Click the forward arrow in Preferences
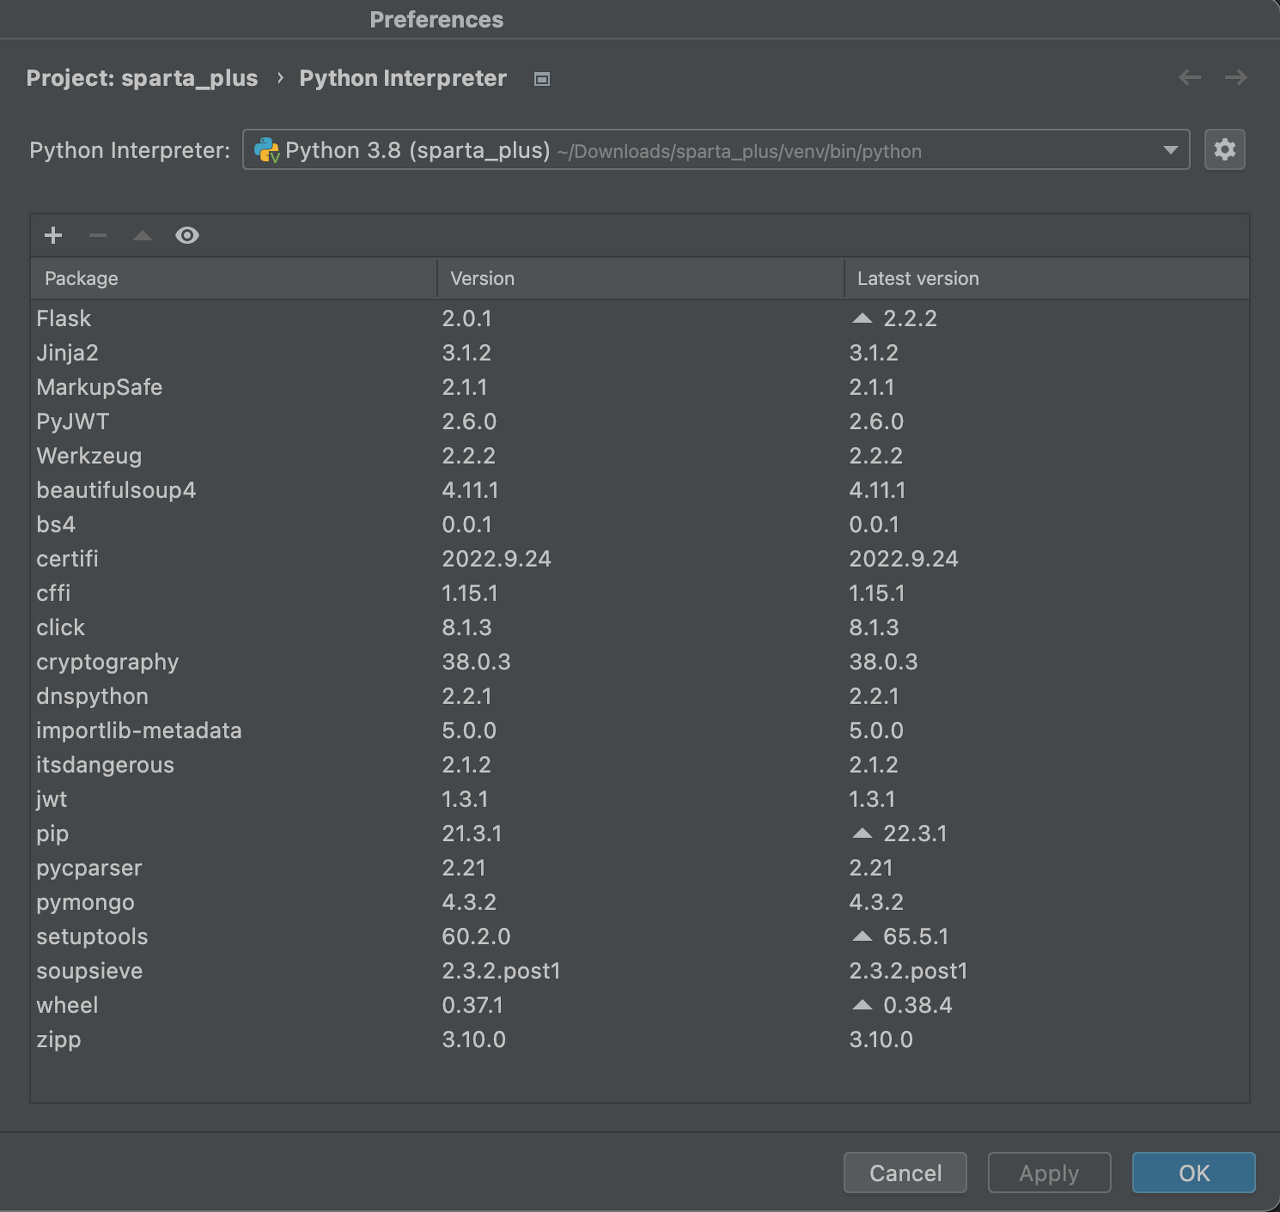Viewport: 1280px width, 1212px height. coord(1236,77)
